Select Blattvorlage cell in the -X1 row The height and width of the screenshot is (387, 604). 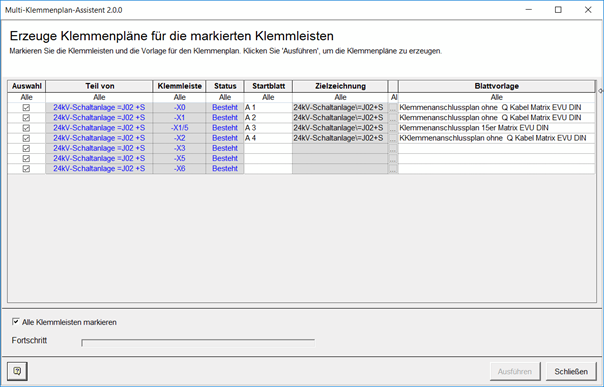[497, 117]
